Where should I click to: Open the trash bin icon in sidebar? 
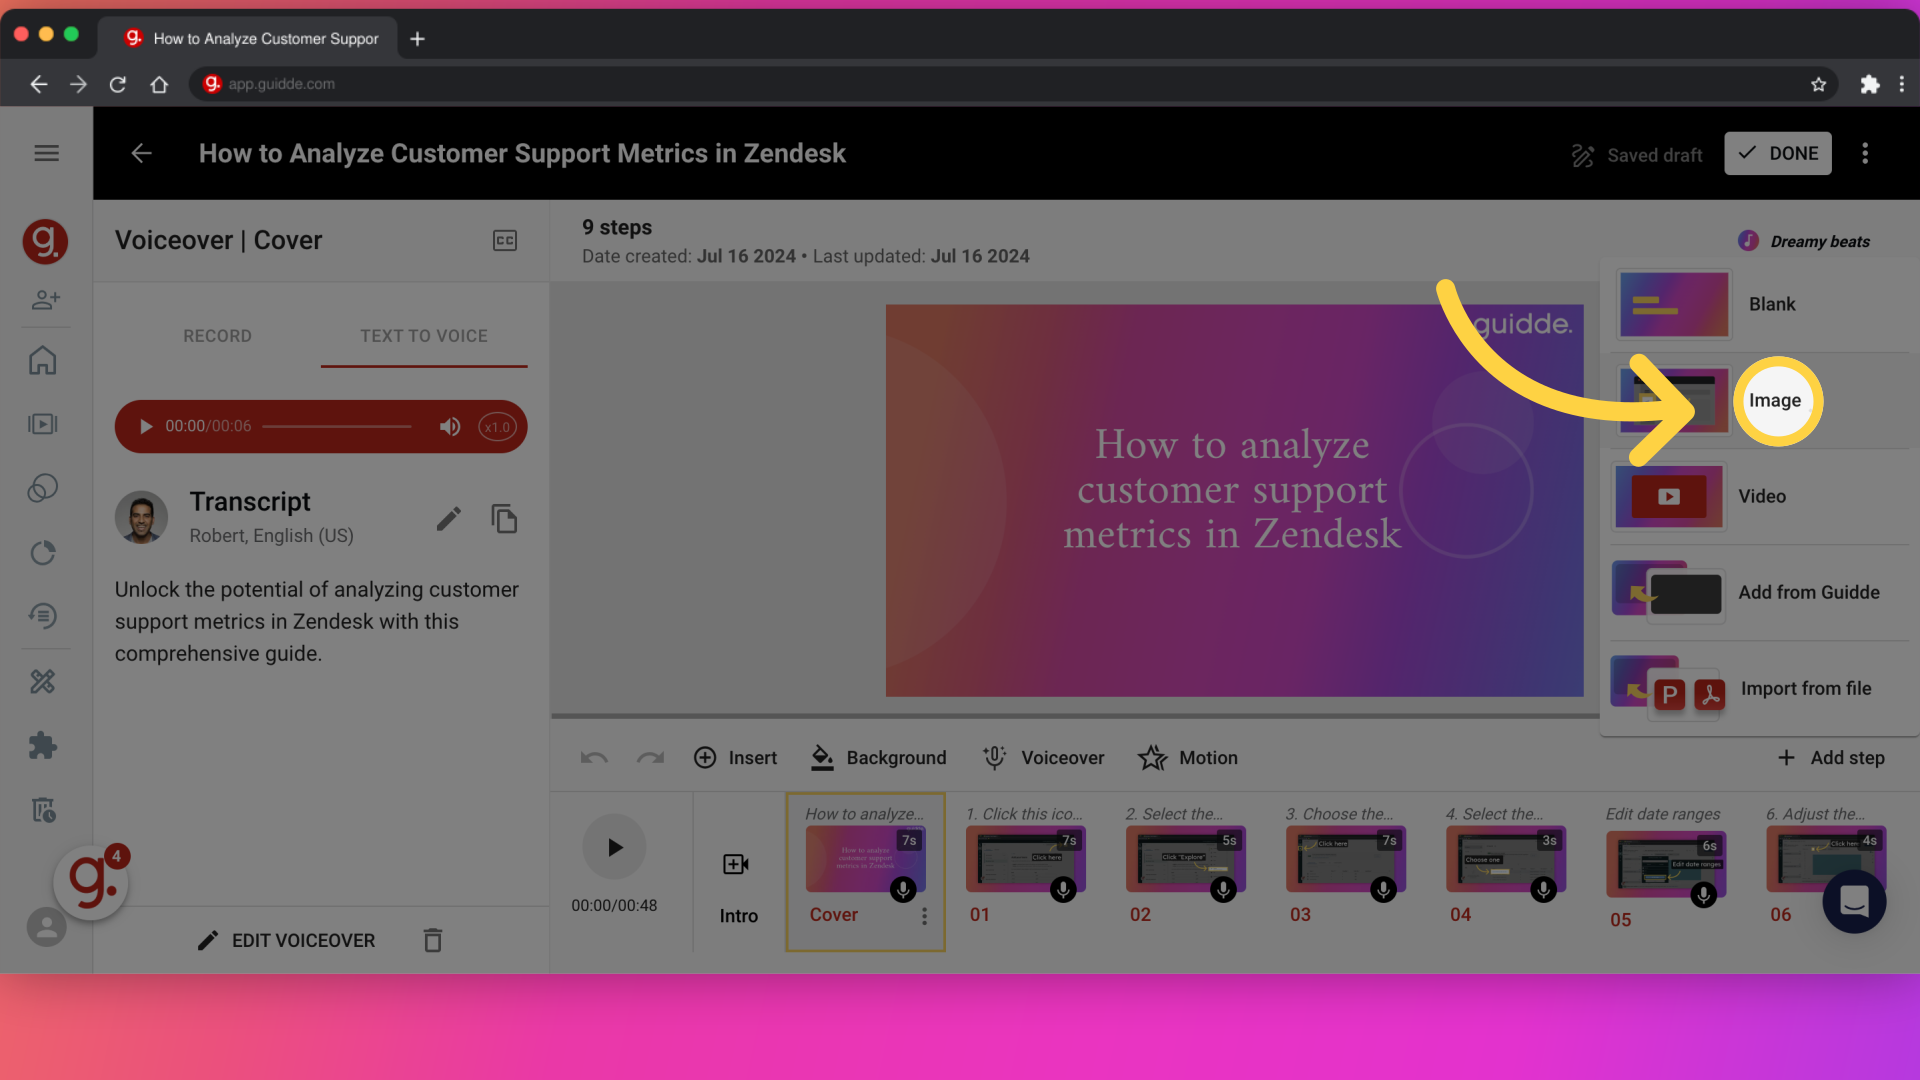[43, 809]
